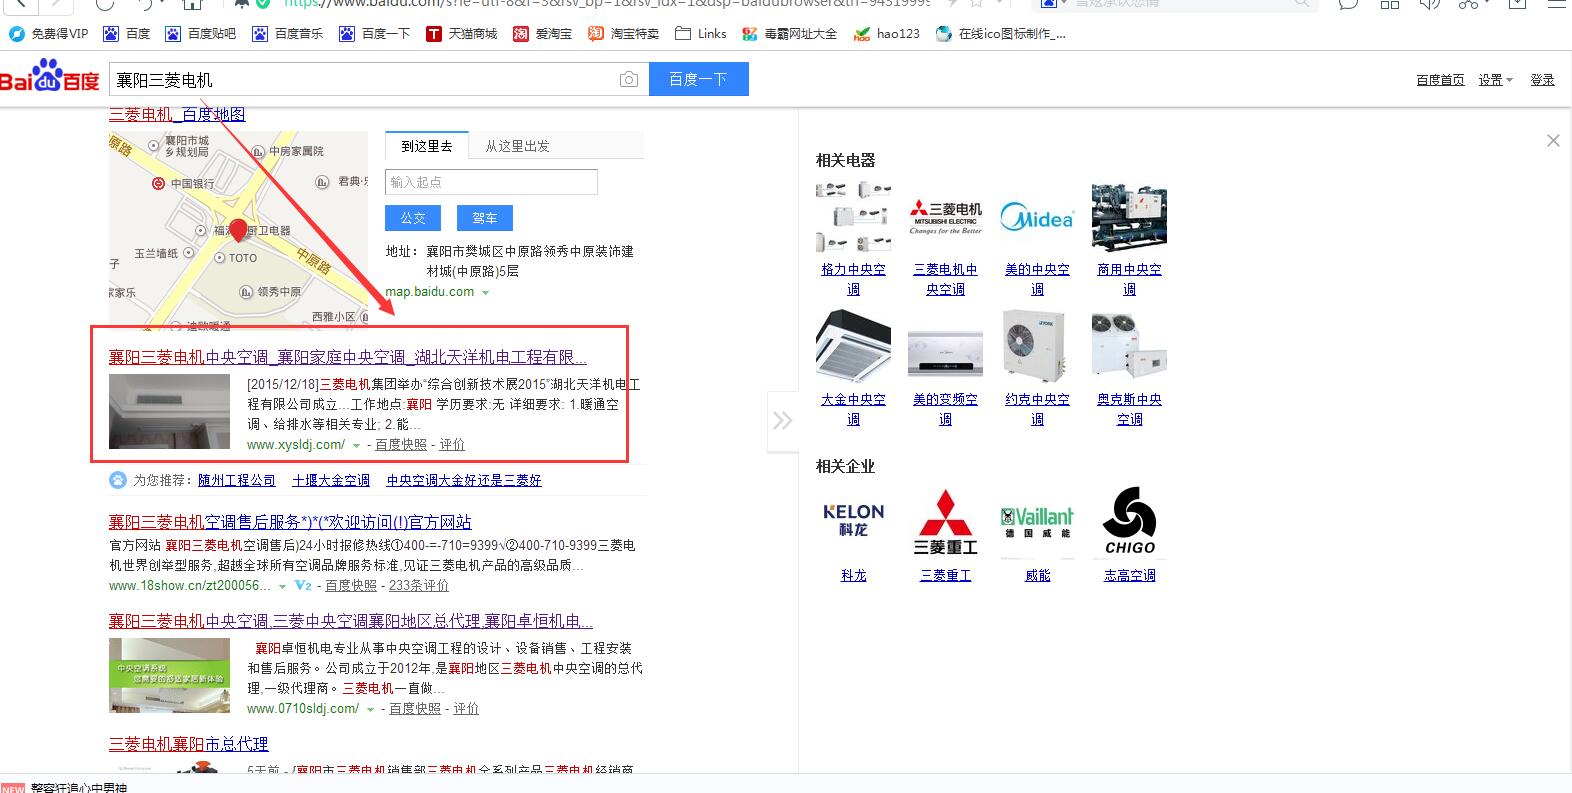Click the Baidu map preview image
The image size is (1572, 793).
238,230
